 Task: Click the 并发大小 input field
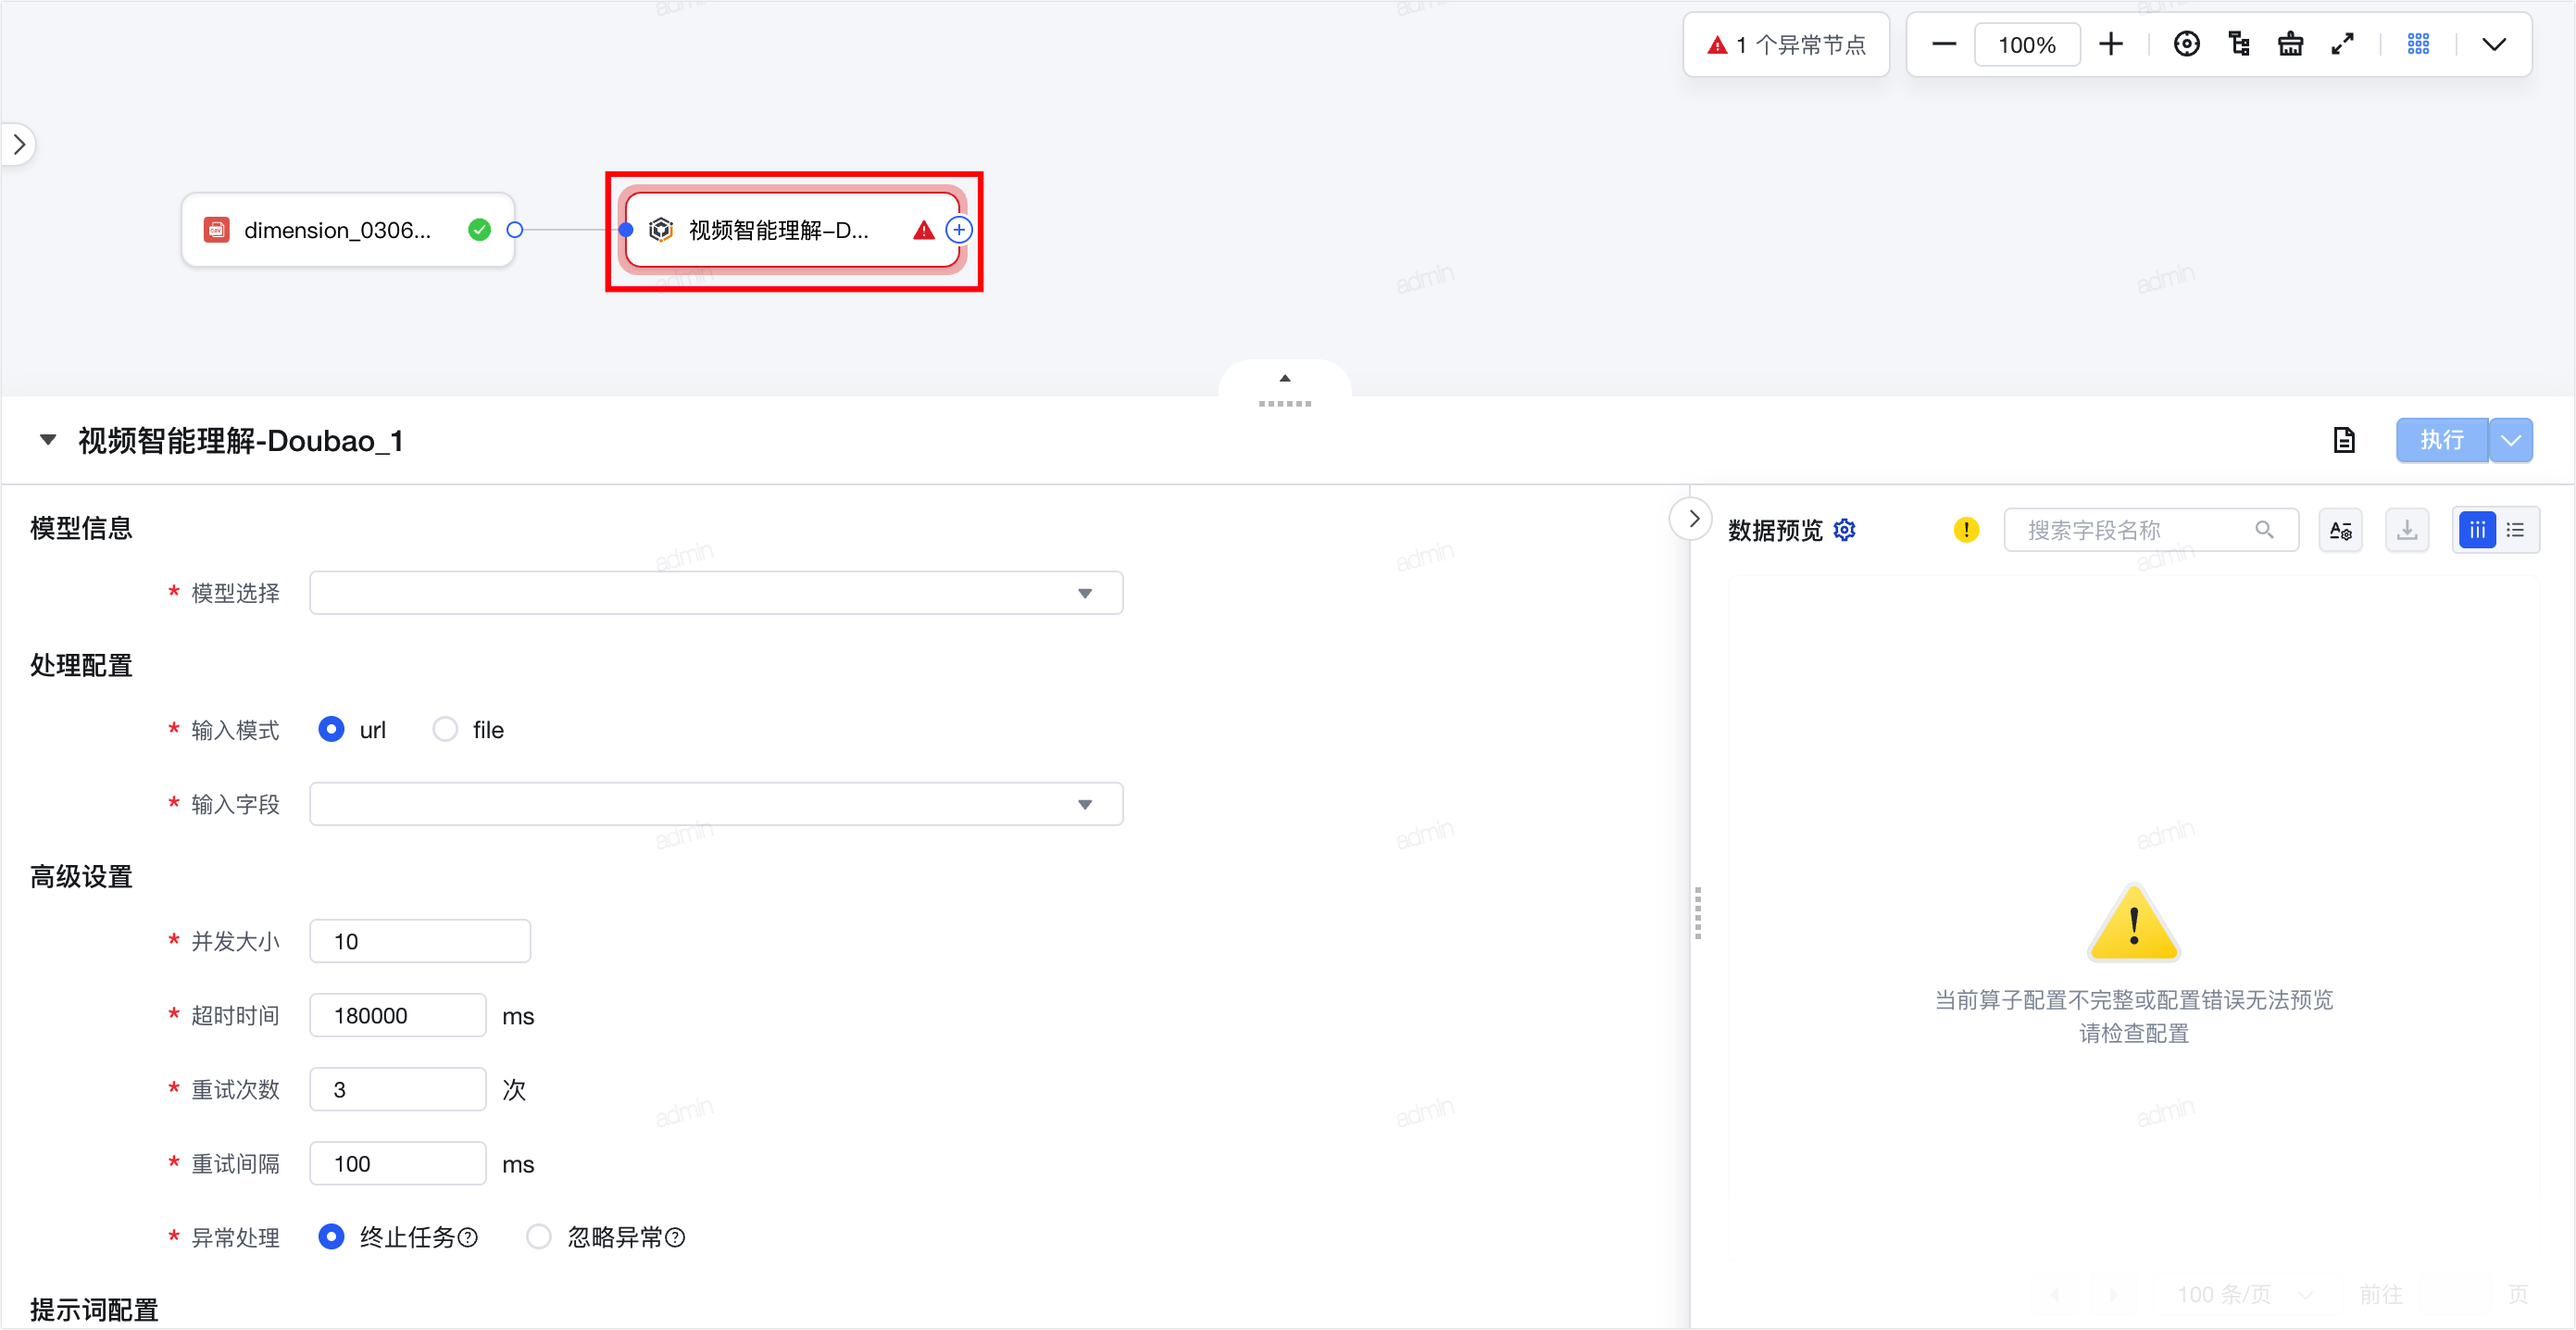pos(420,941)
